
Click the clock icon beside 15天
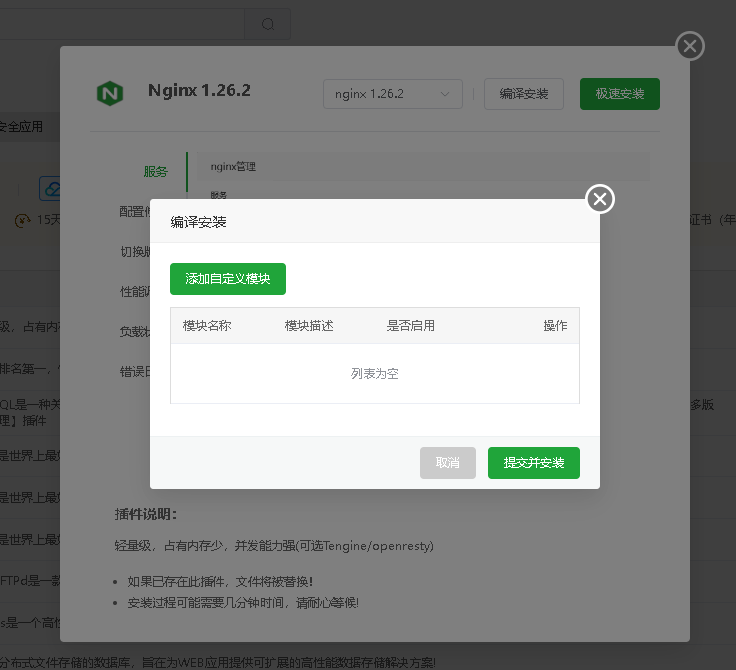23,220
